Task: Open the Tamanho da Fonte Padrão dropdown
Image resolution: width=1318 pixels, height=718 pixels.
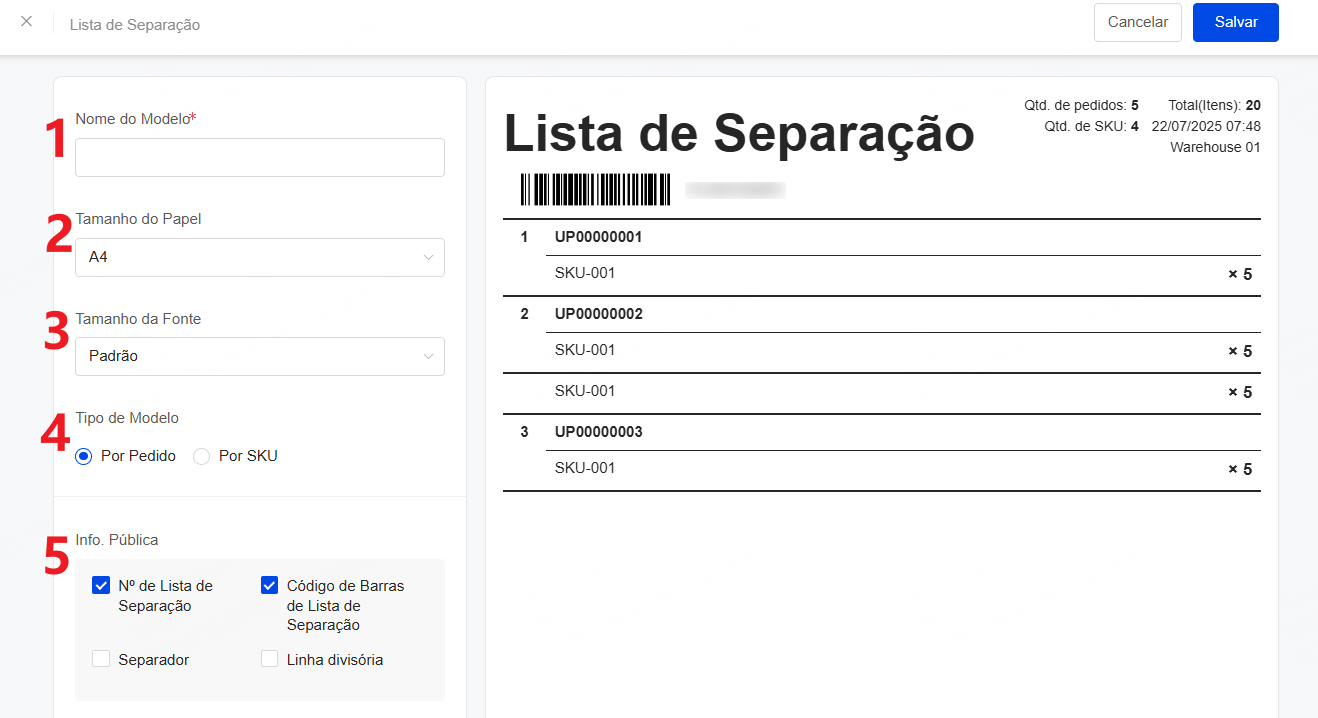Action: click(260, 356)
